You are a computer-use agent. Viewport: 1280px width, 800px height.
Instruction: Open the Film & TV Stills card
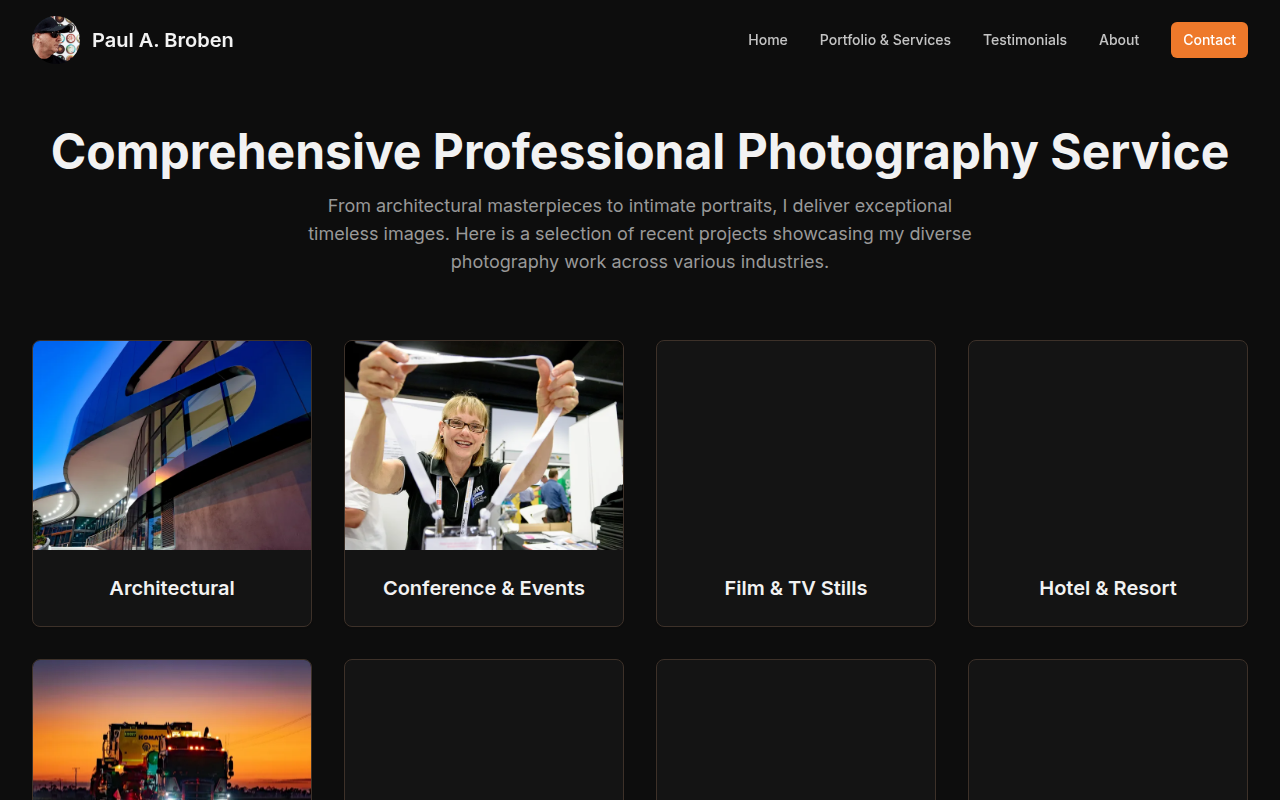coord(796,483)
